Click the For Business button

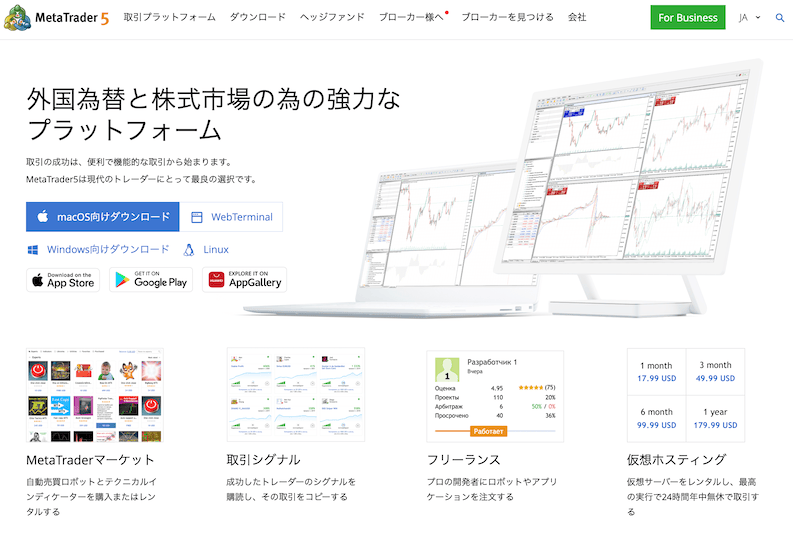(688, 18)
